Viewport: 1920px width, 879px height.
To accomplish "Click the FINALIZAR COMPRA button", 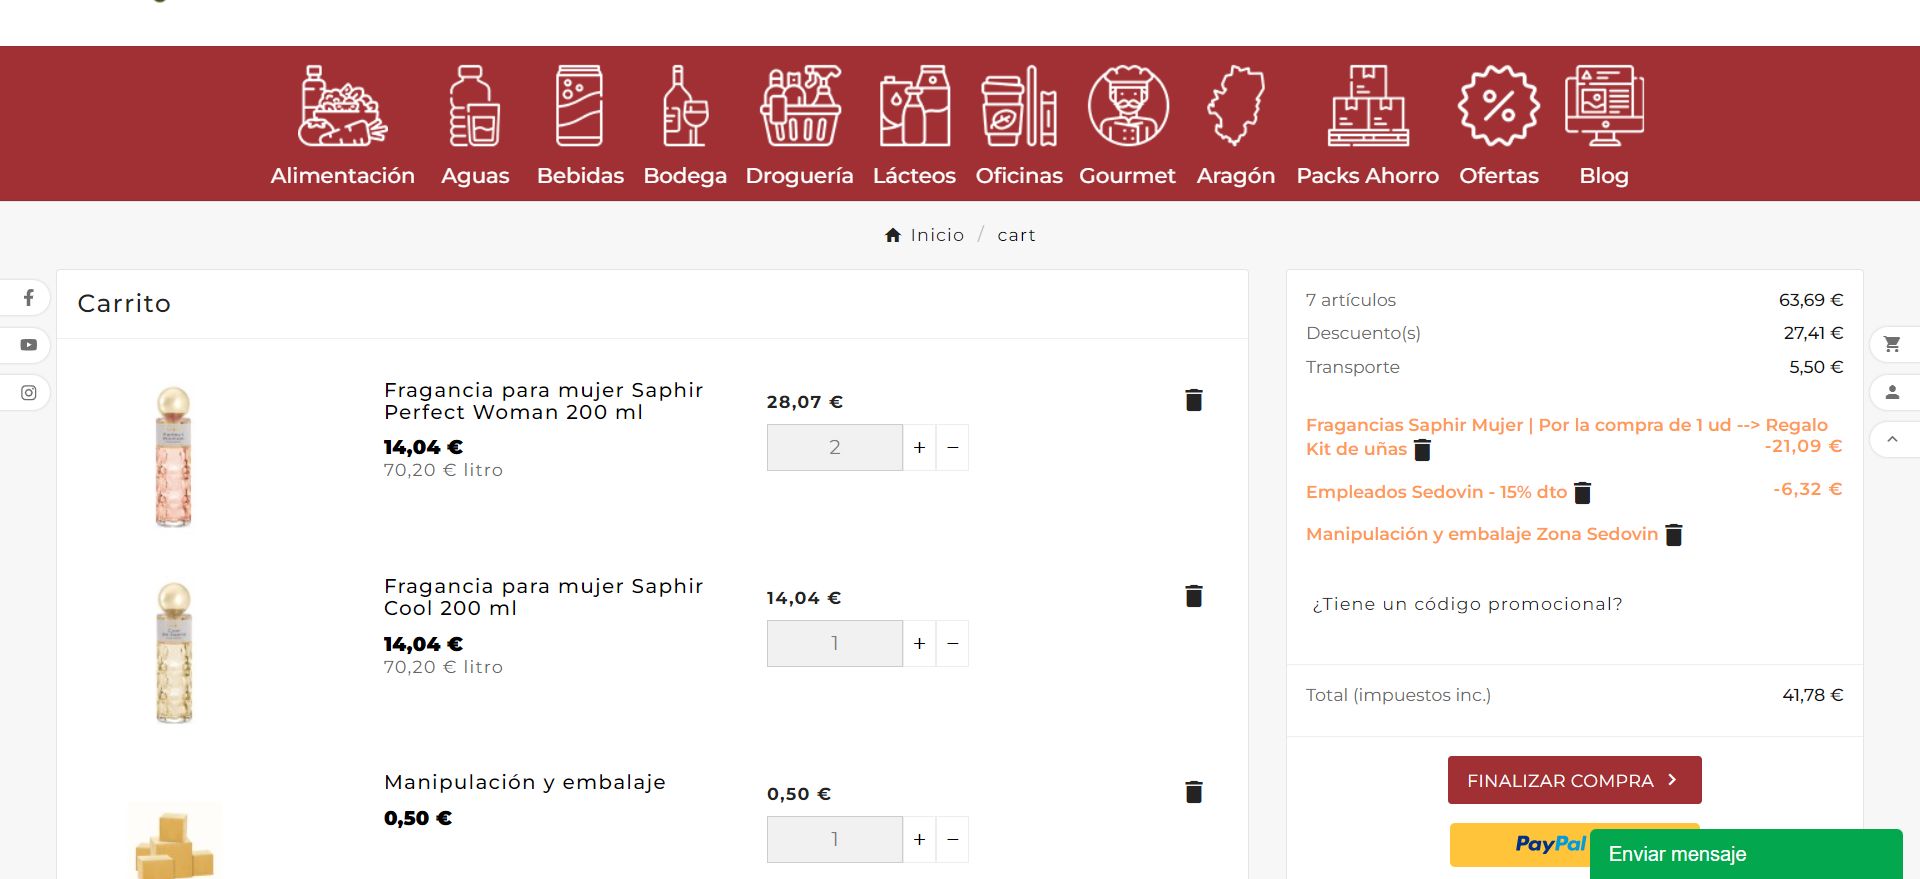I will point(1575,780).
